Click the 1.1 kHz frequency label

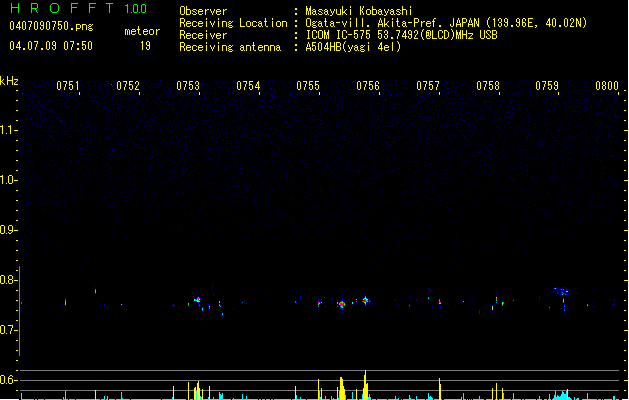click(8, 130)
